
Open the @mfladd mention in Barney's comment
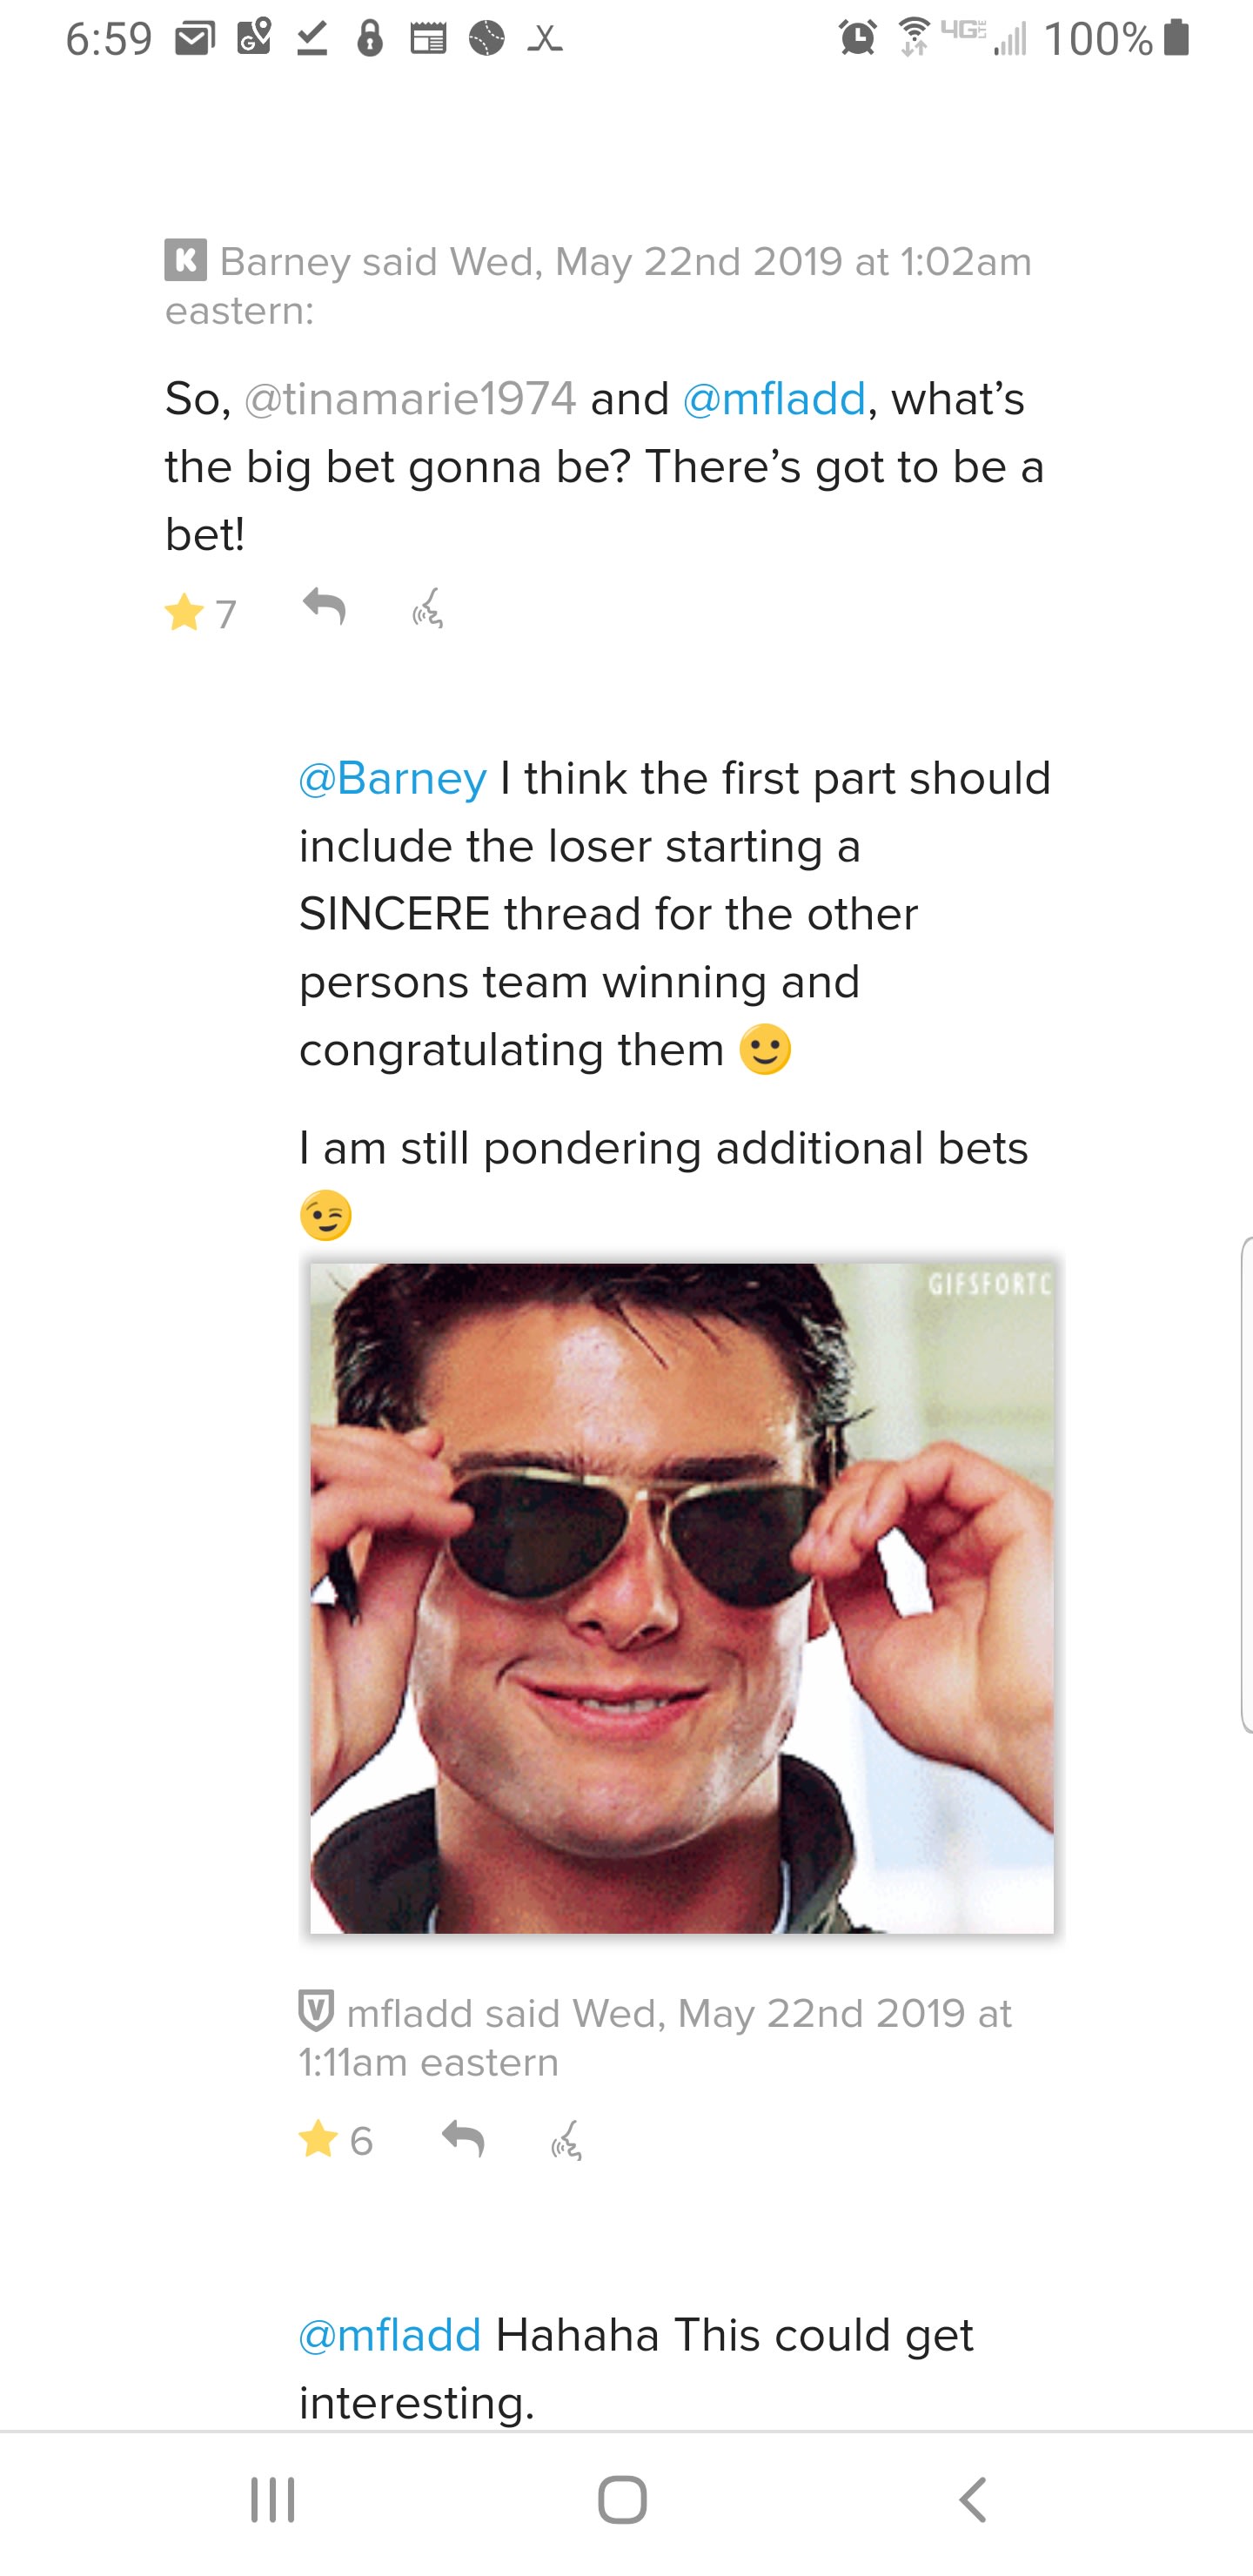click(x=773, y=399)
